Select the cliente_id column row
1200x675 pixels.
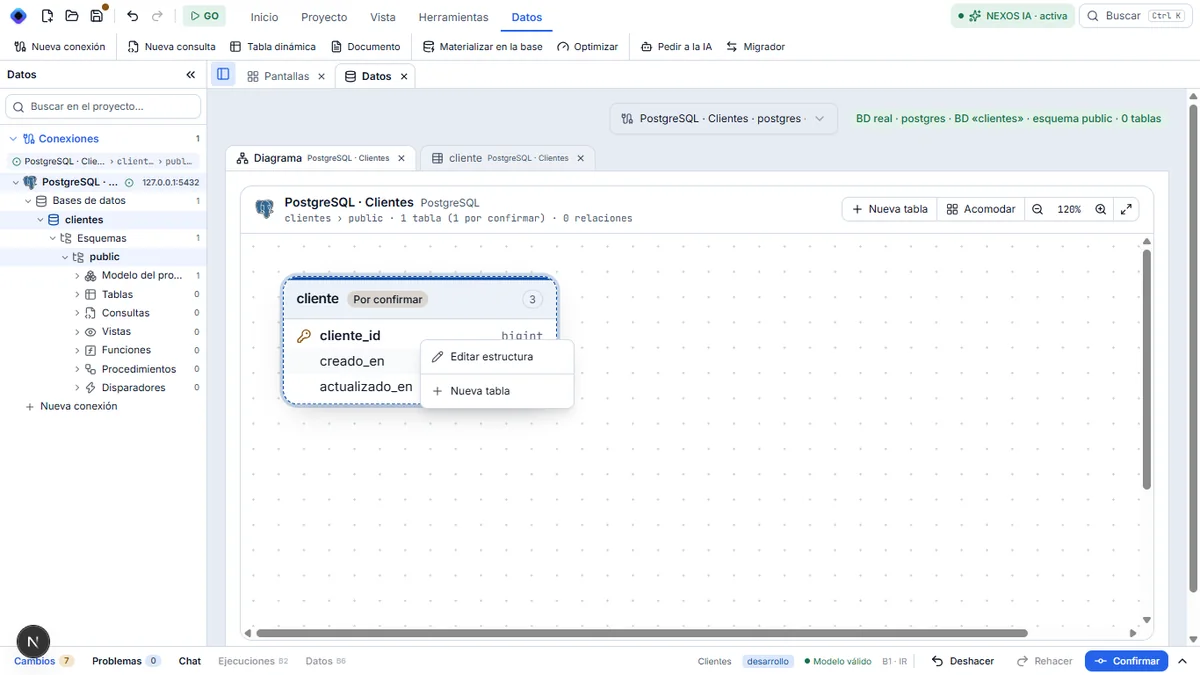coord(420,336)
